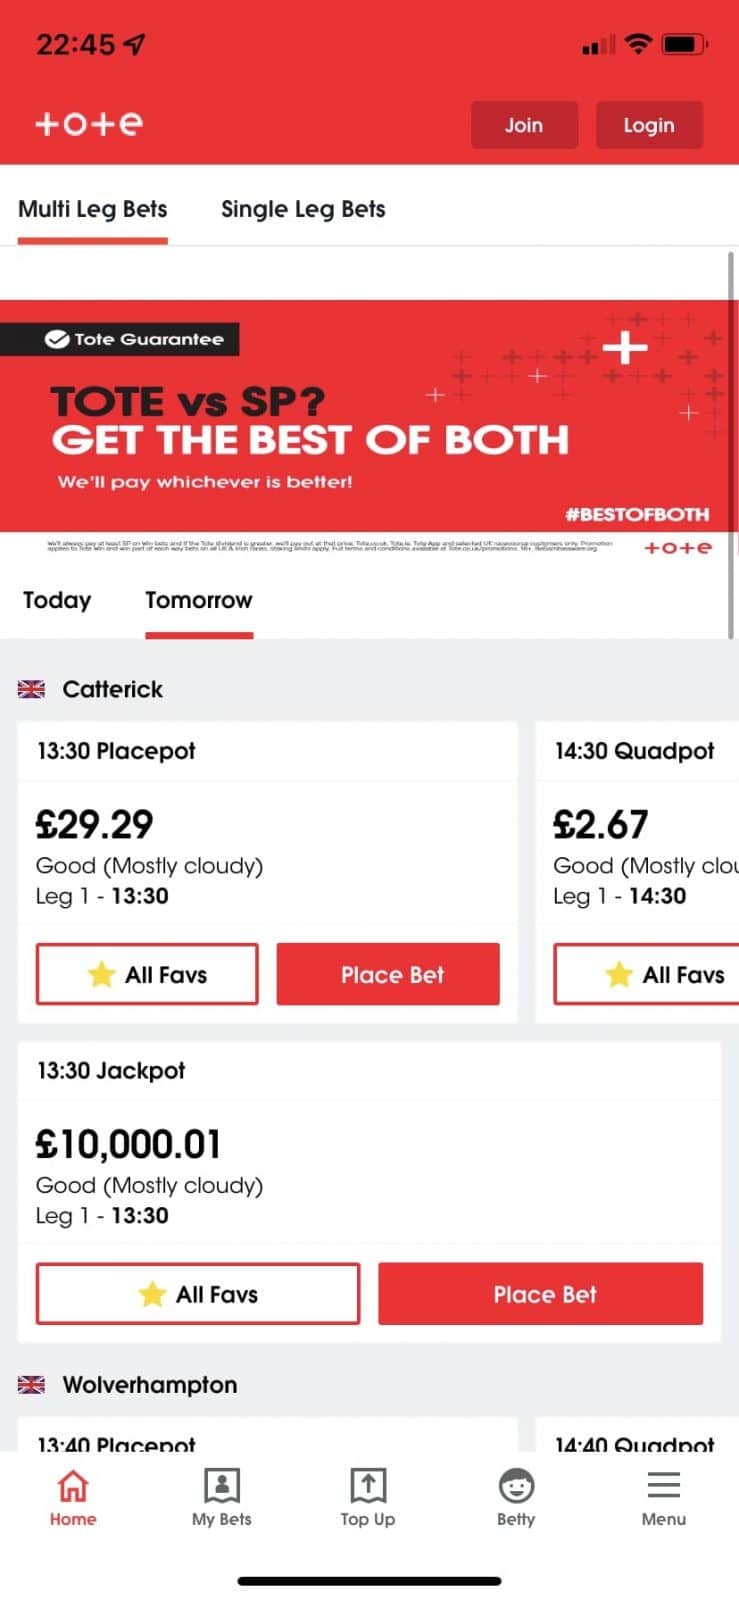This screenshot has height=1600, width=739.
Task: Tap the tote logo in header
Action: (x=88, y=123)
